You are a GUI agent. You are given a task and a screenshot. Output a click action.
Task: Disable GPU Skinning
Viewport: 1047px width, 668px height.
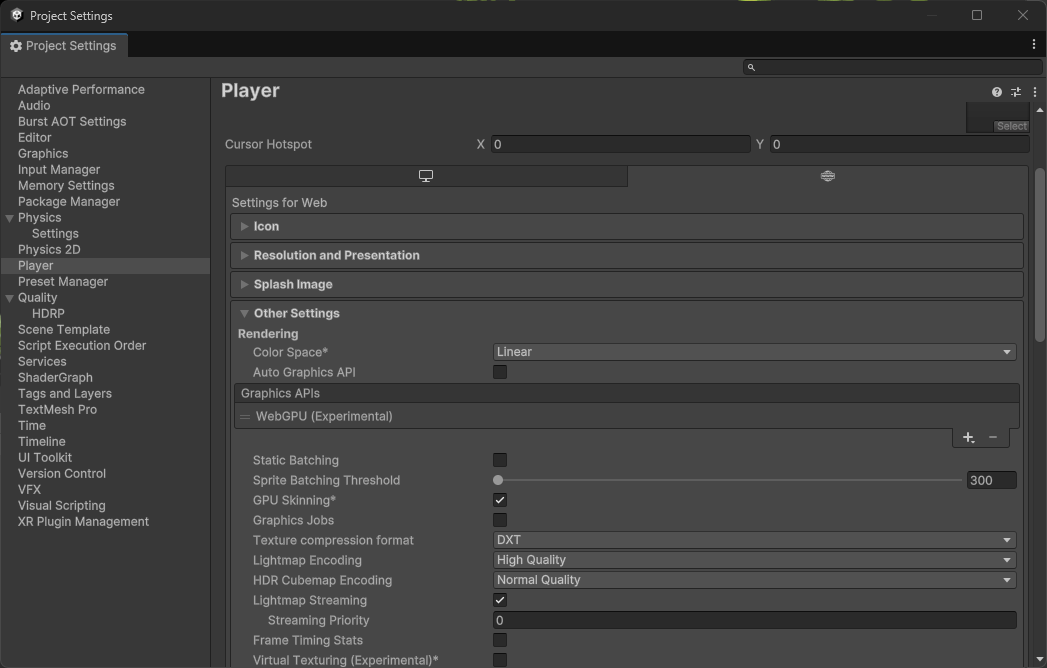[x=499, y=500]
